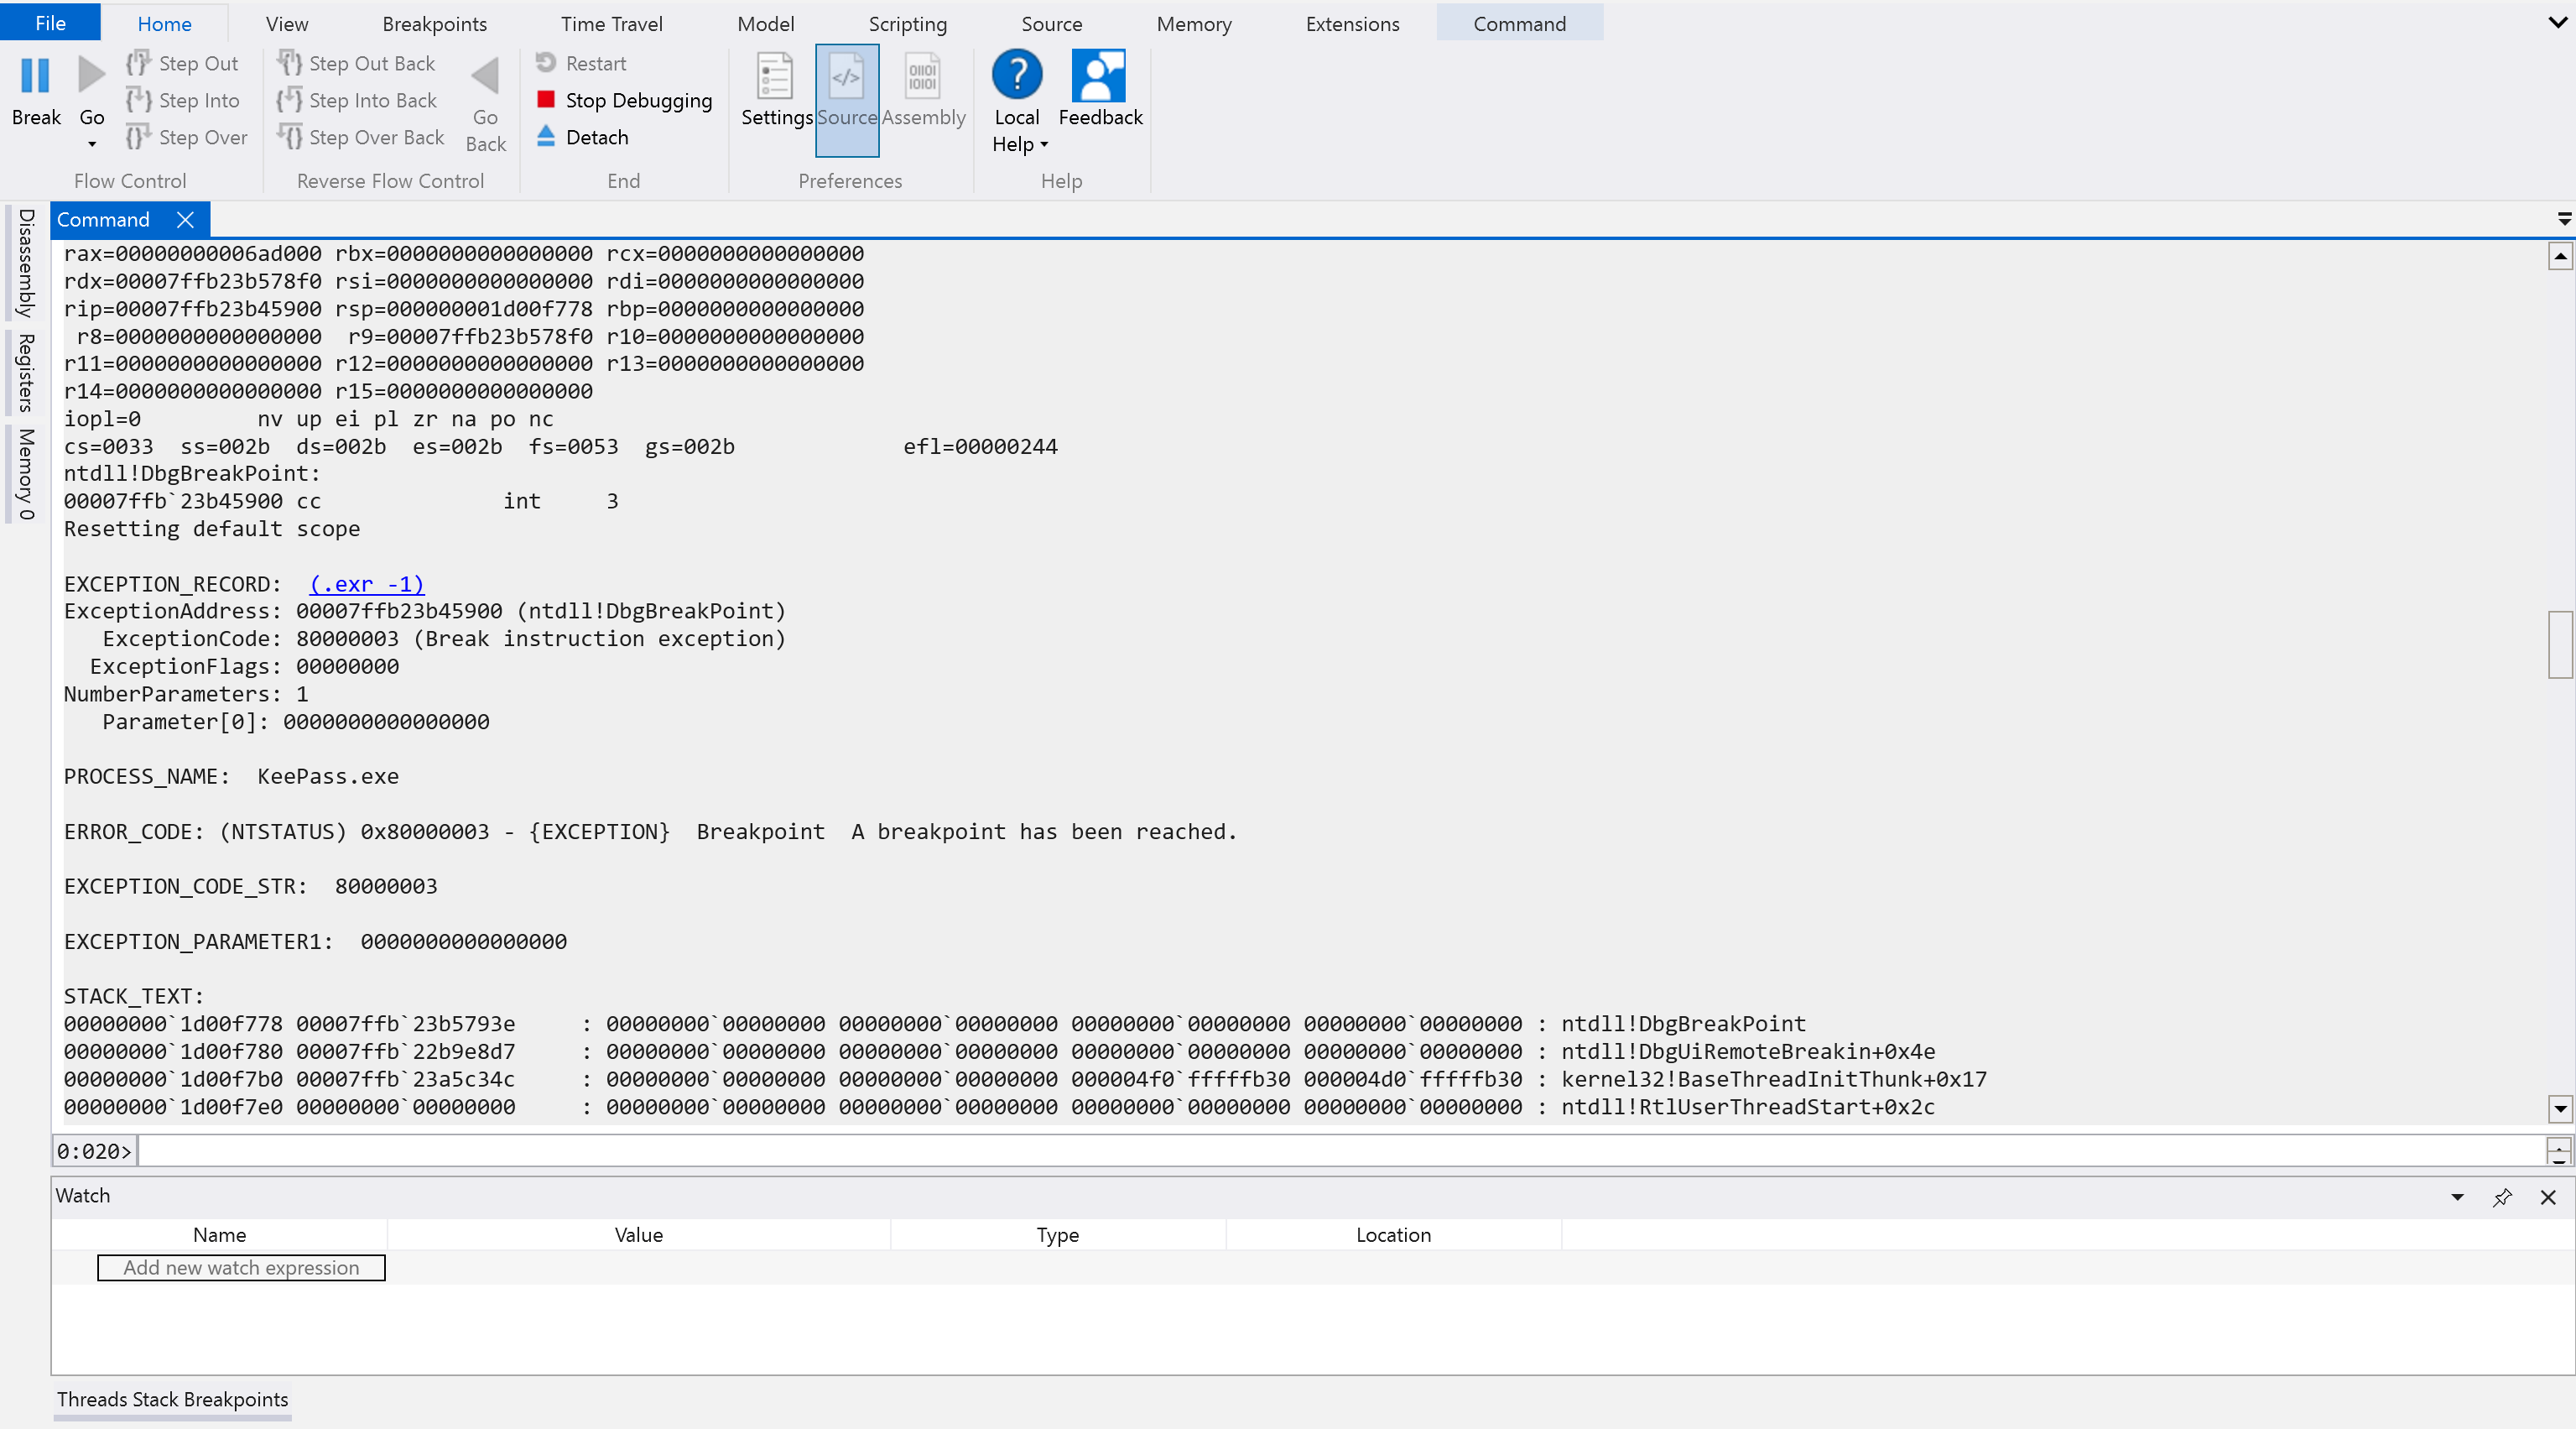Click the command output scrollbar thumb
2576x1429 pixels.
pyautogui.click(x=2559, y=643)
